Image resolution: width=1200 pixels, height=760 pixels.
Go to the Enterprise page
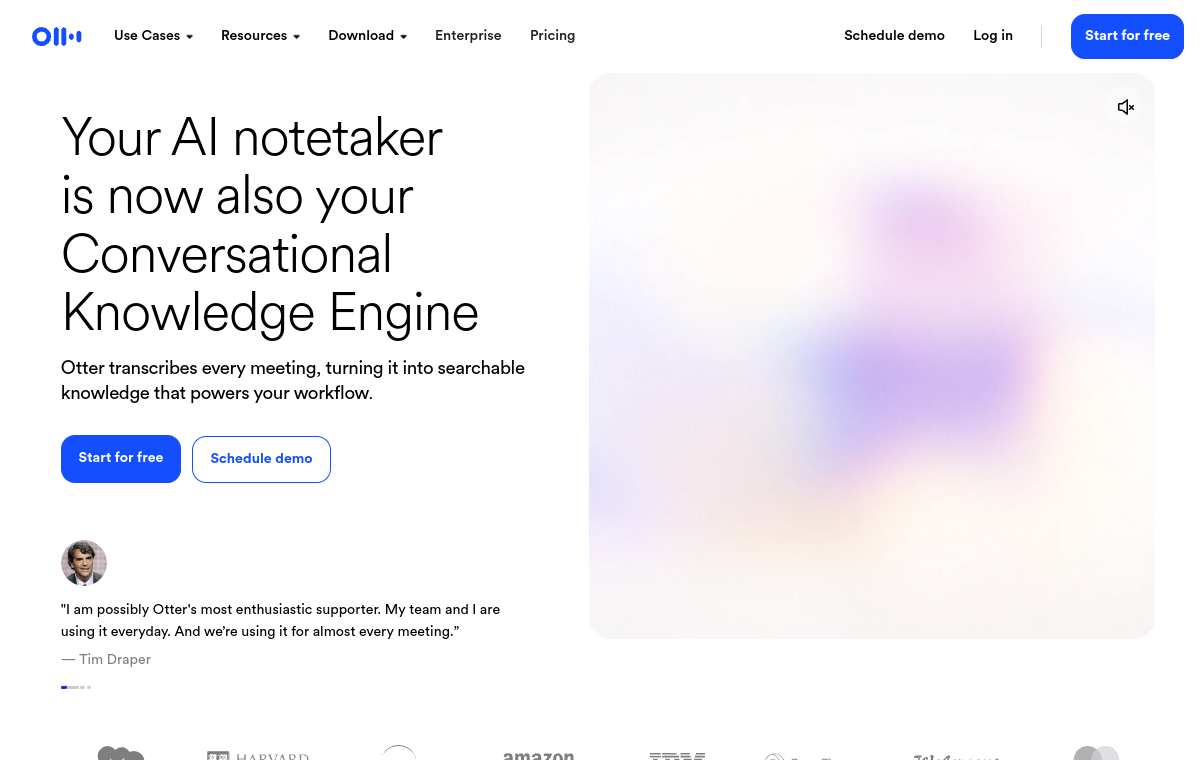click(x=468, y=36)
